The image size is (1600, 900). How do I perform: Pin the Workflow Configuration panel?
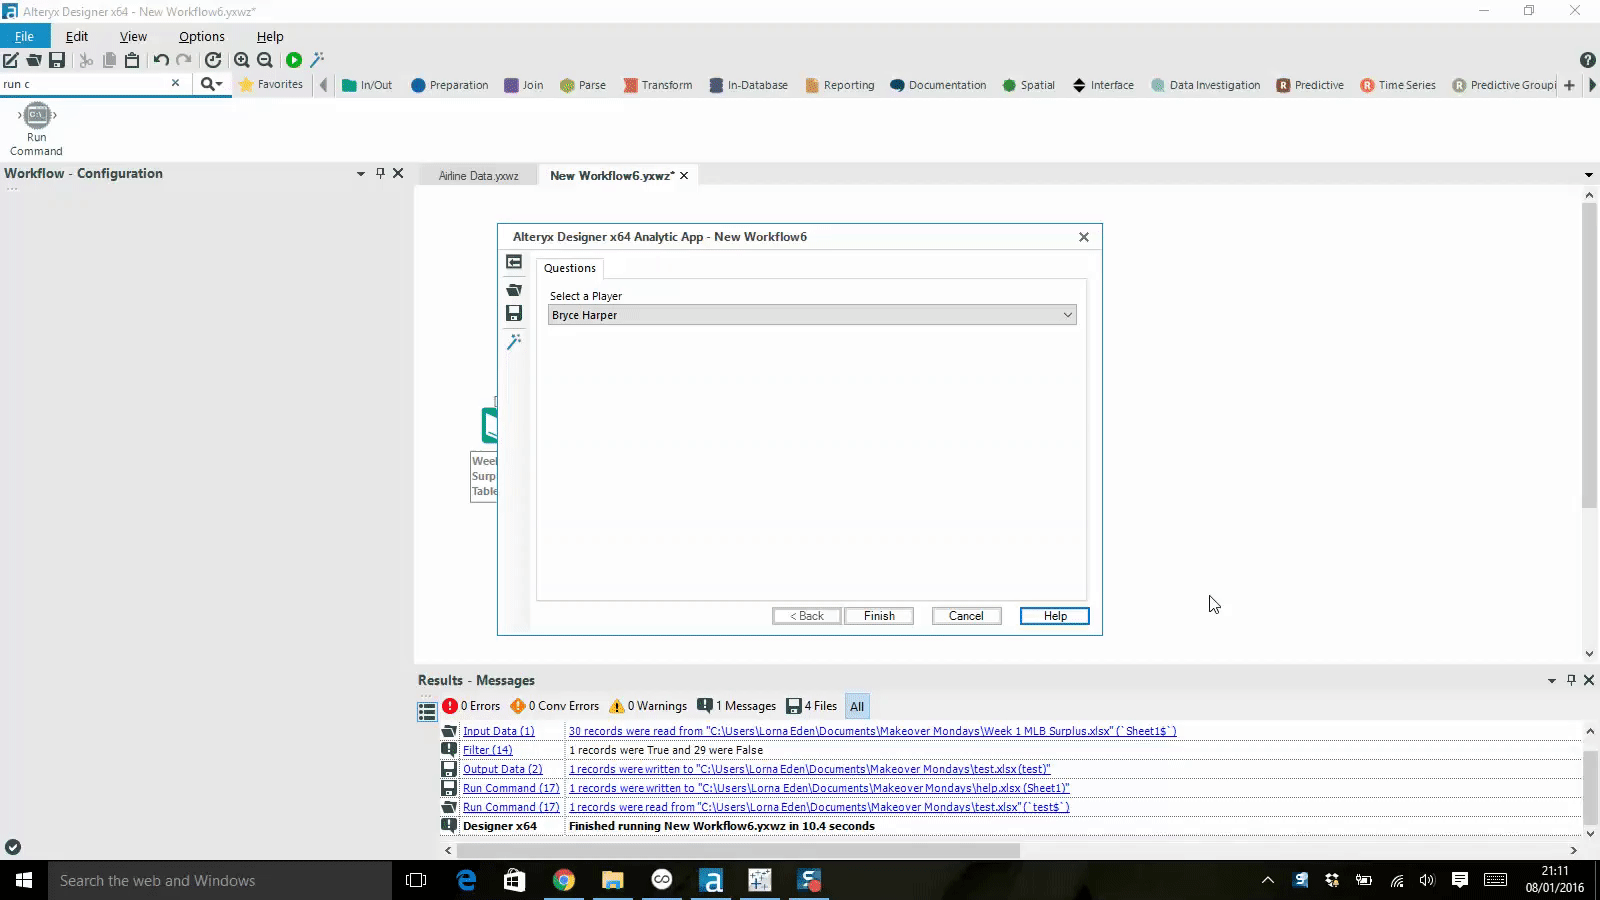coord(380,173)
